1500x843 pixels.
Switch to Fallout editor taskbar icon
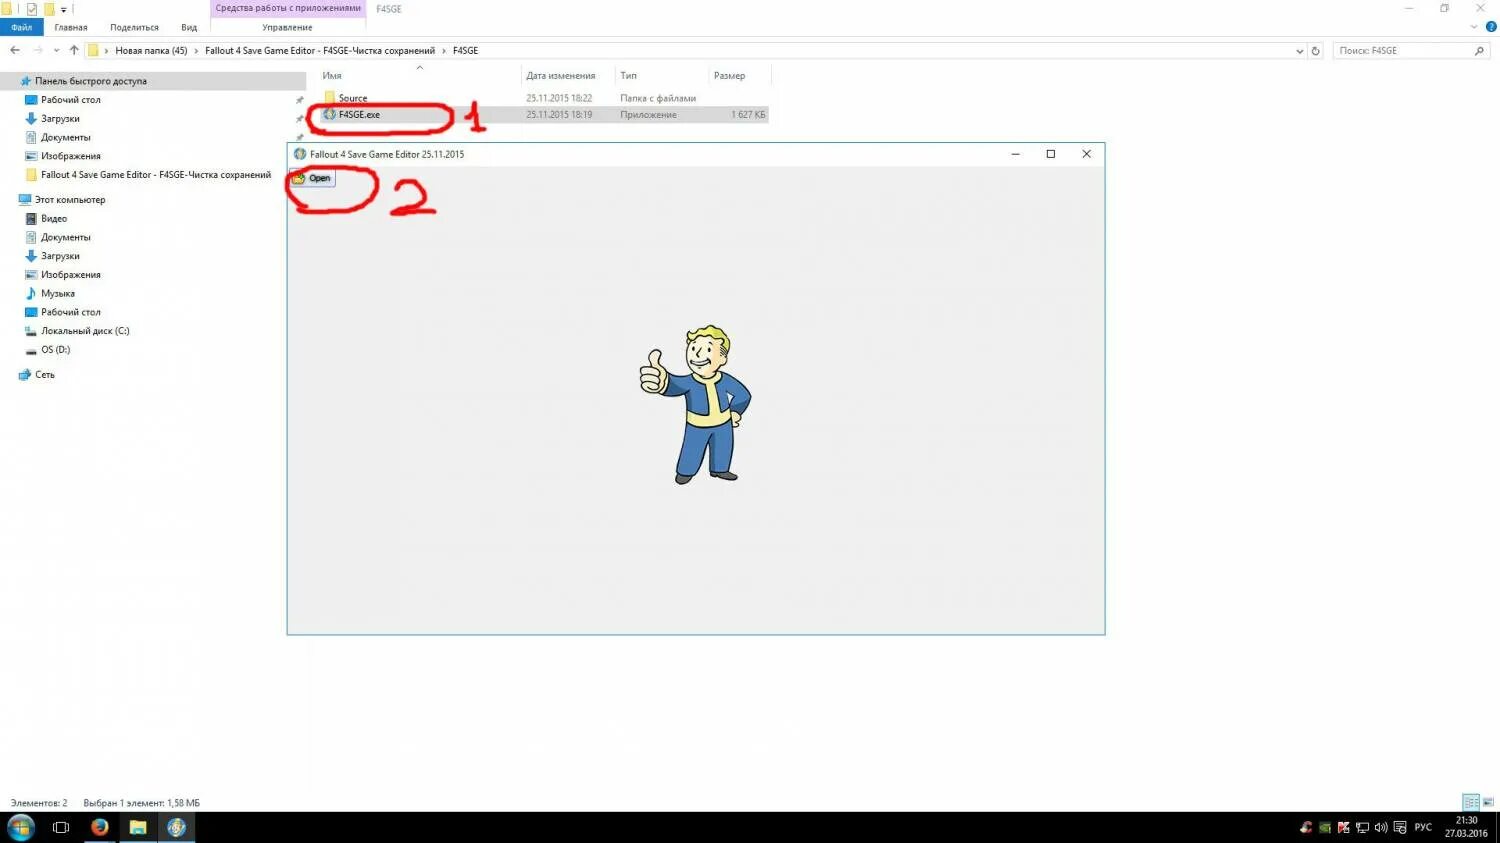click(x=177, y=827)
